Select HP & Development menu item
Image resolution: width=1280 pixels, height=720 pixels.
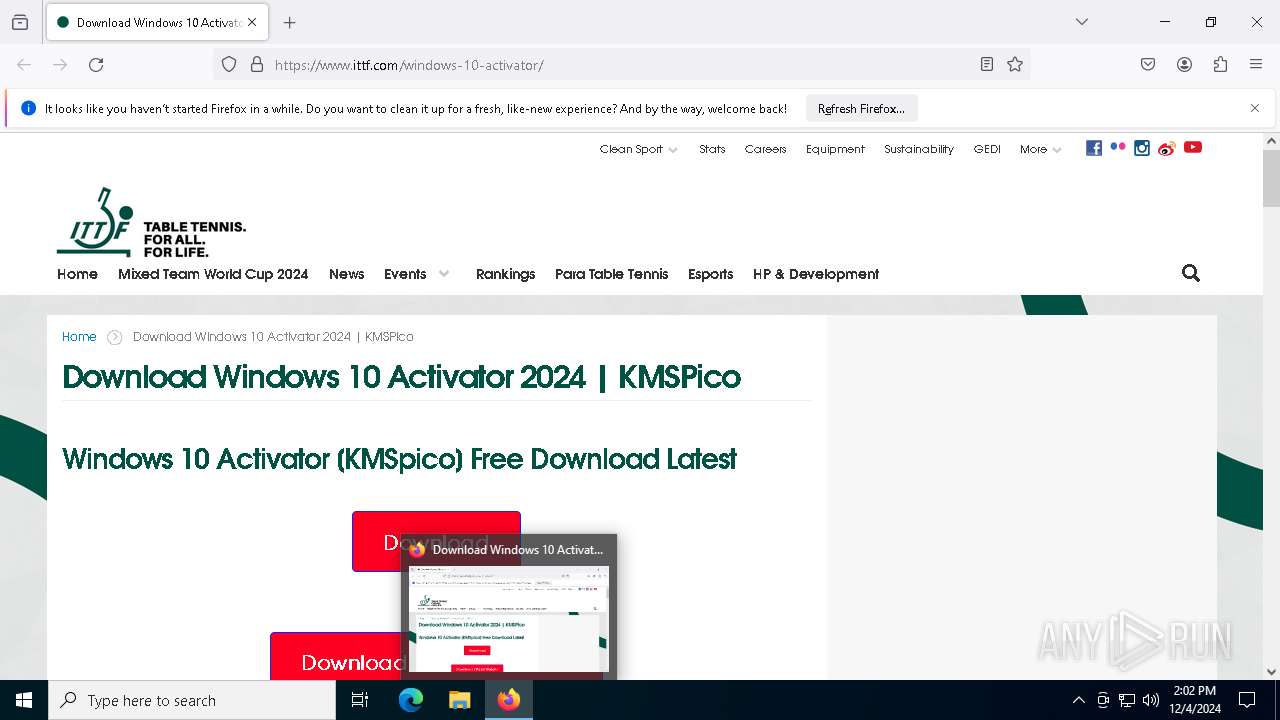tap(816, 274)
